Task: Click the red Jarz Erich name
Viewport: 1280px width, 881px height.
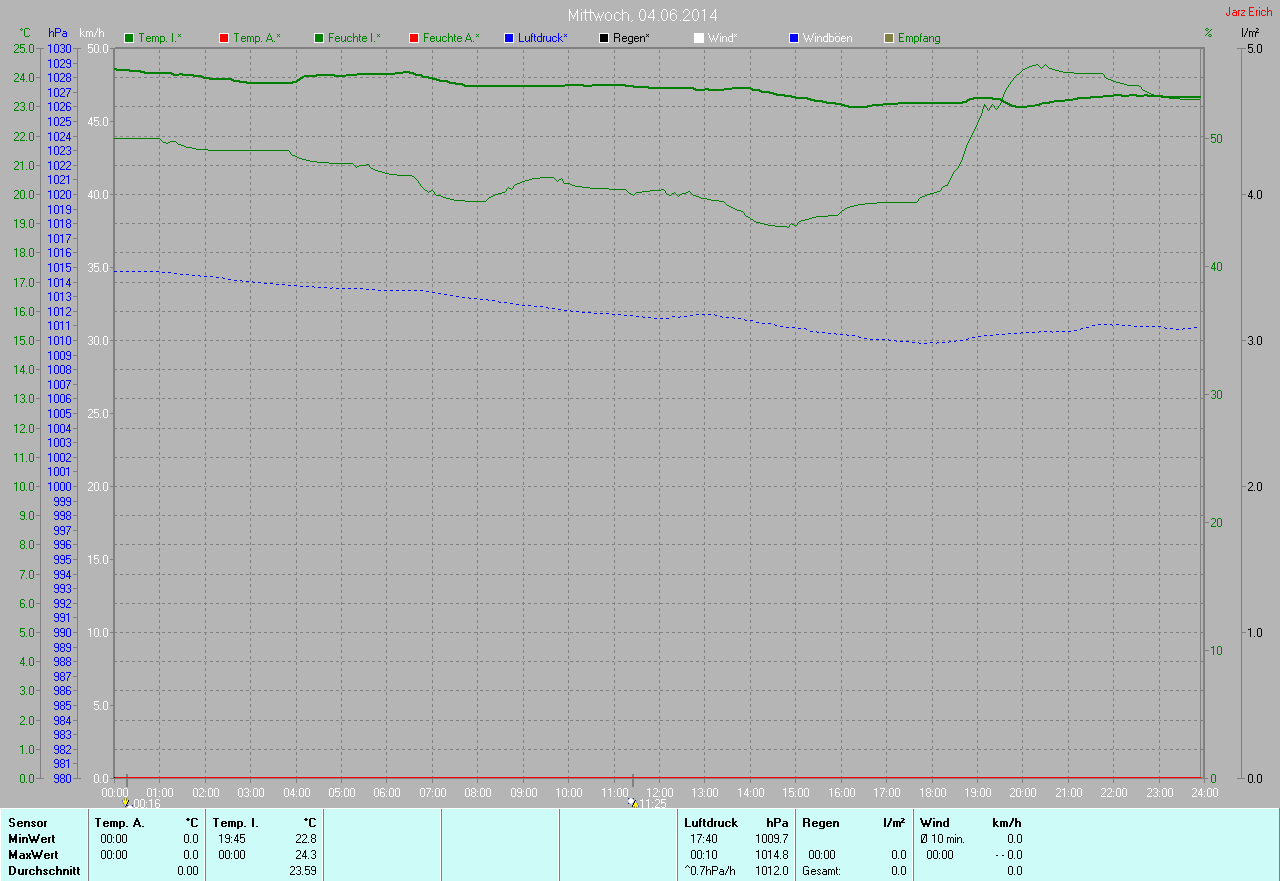Action: tap(1249, 12)
